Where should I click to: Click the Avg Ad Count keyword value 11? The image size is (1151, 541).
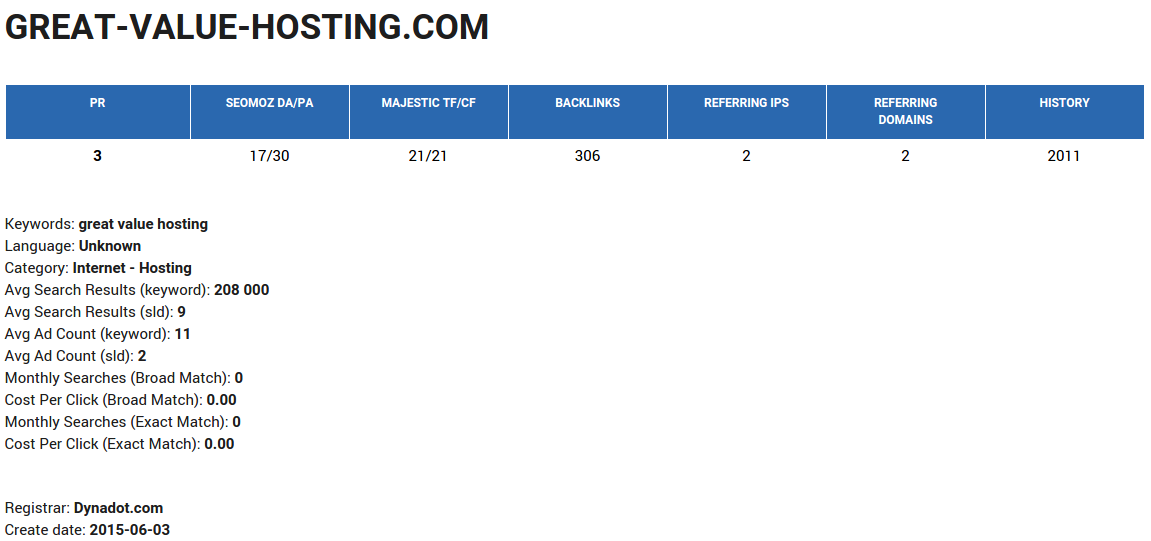[182, 334]
